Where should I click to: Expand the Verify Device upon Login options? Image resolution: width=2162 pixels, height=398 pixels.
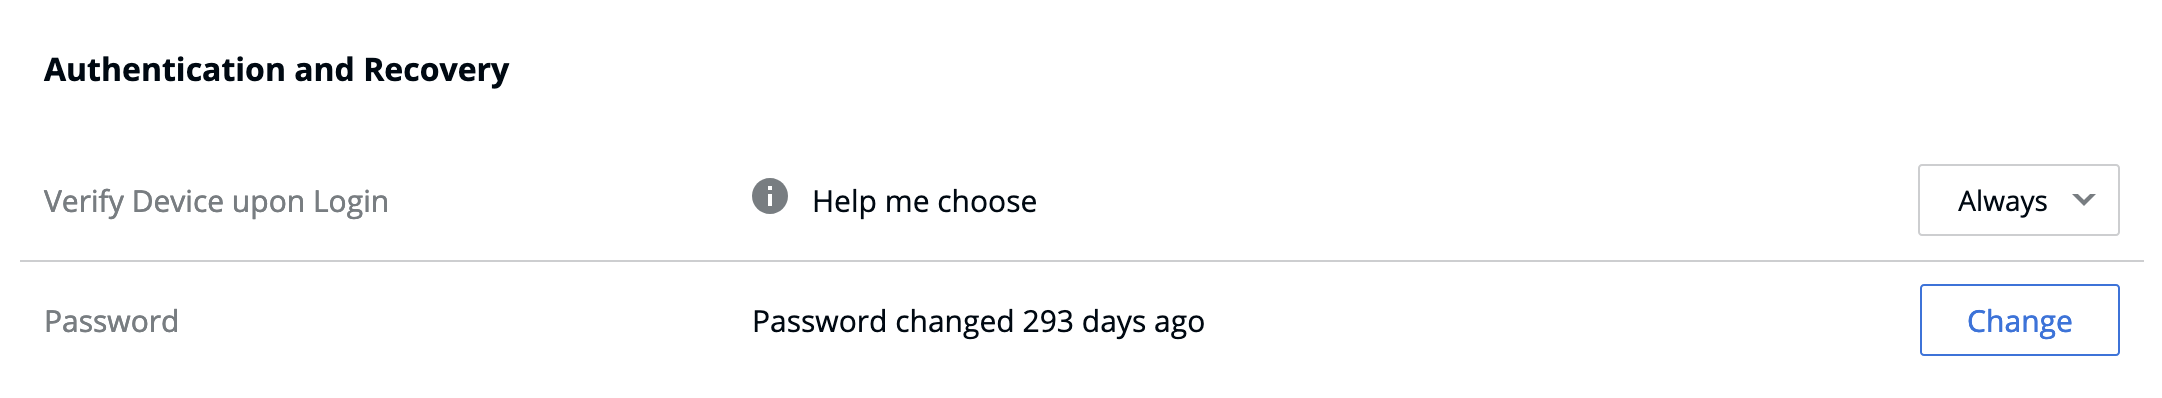click(2018, 200)
